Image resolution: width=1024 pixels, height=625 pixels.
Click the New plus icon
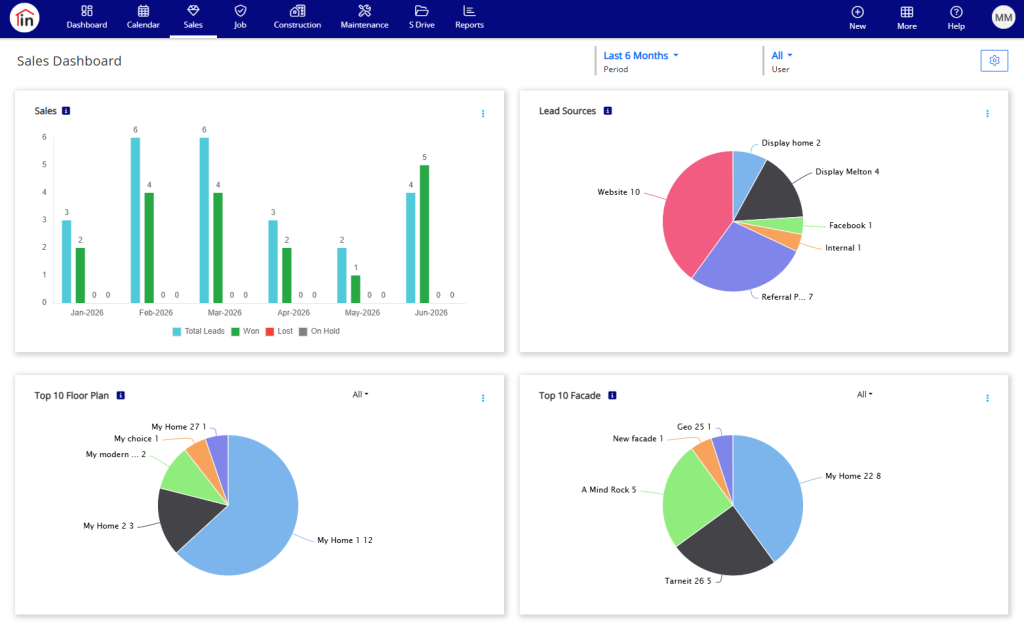click(857, 12)
